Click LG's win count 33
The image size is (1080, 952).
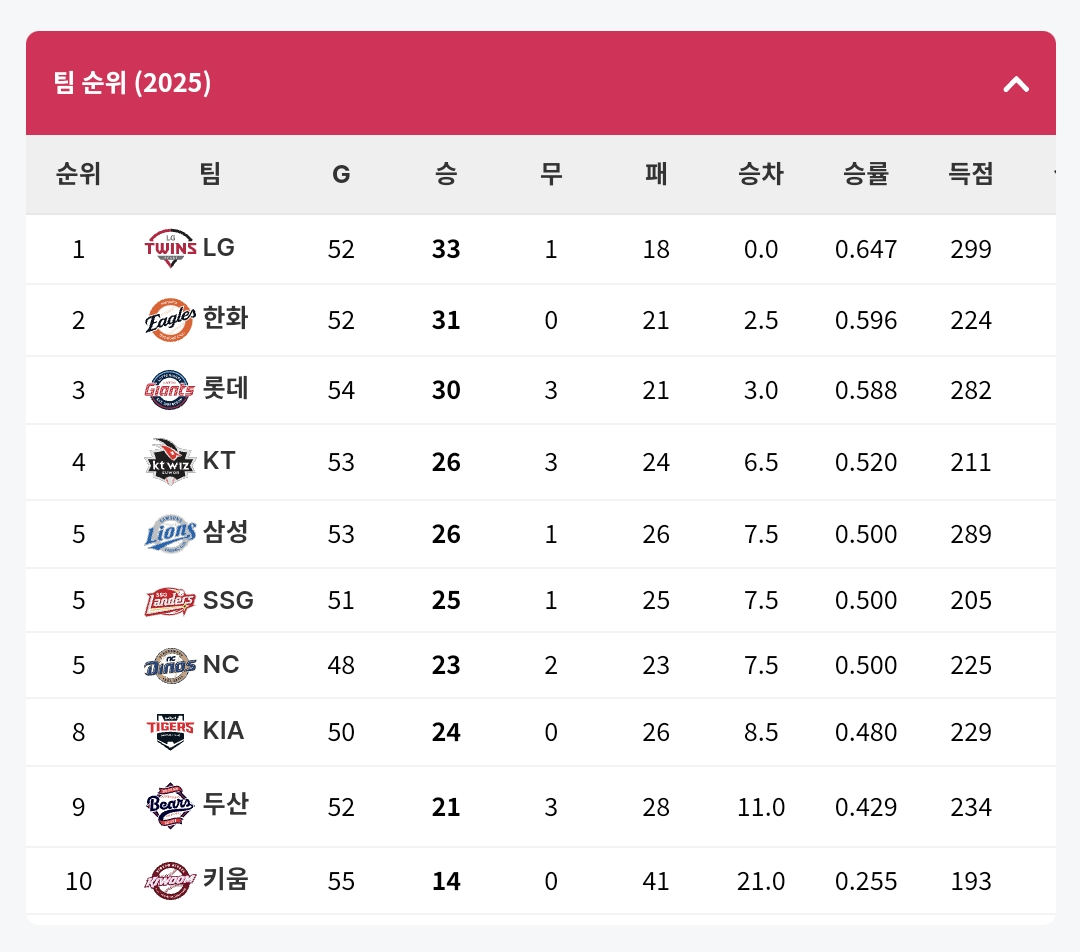tap(446, 249)
